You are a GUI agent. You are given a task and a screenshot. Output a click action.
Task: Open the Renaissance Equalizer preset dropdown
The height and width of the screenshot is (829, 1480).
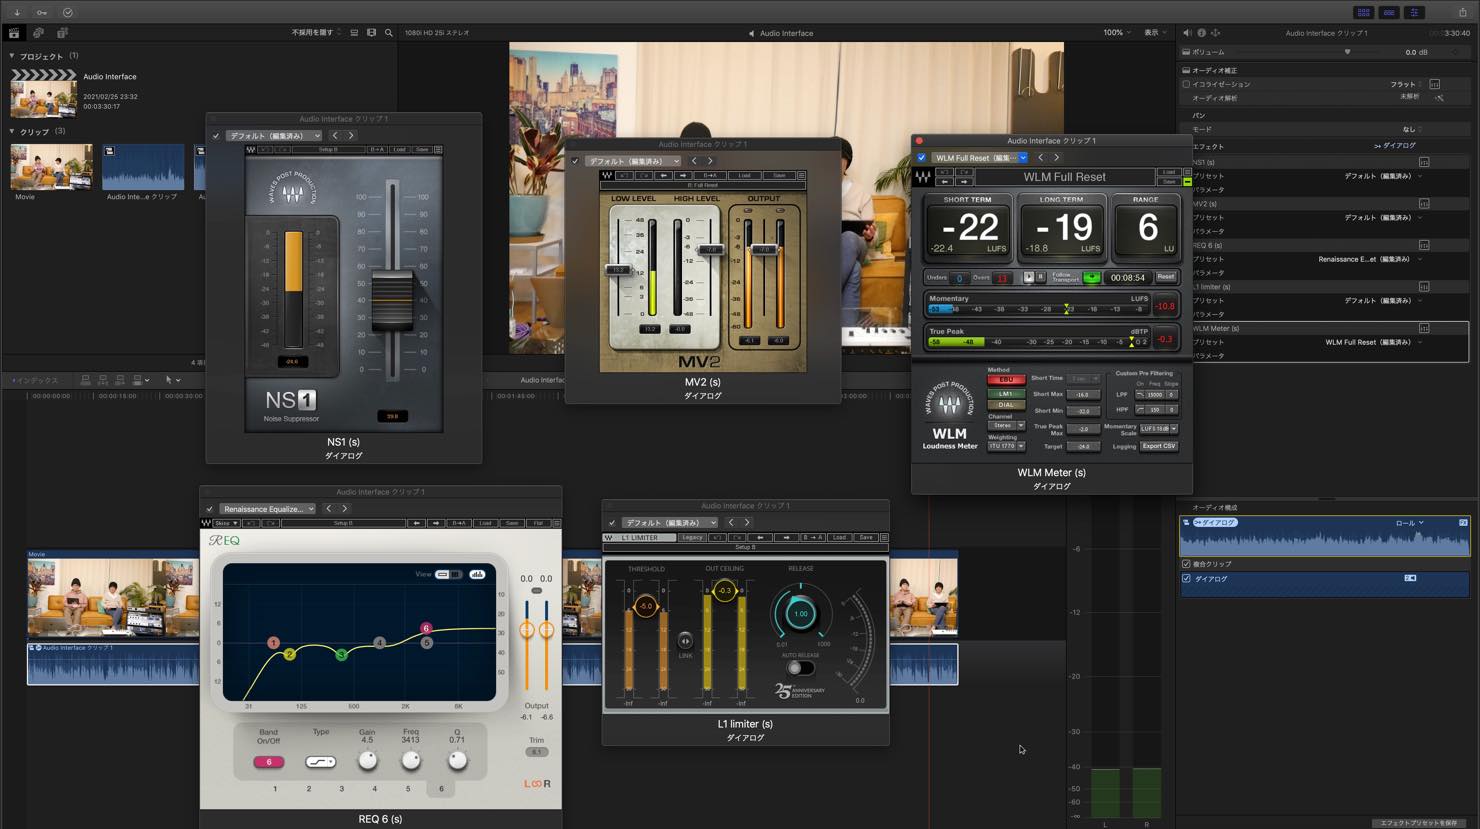(x=267, y=509)
